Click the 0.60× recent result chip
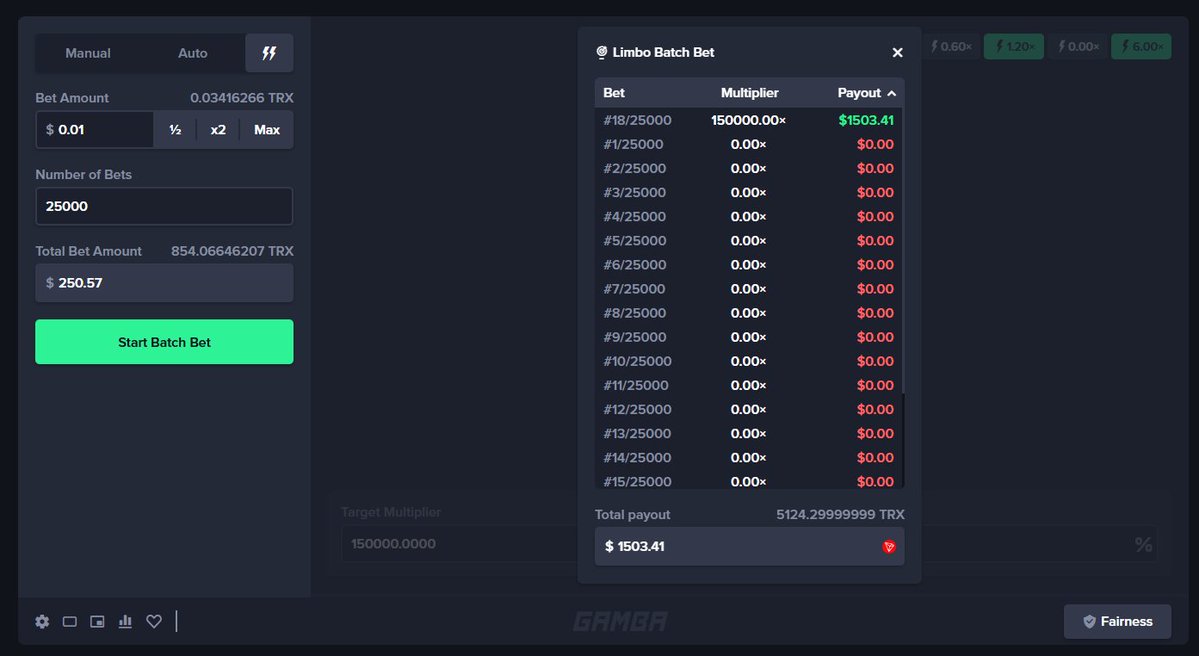This screenshot has height=656, width=1199. tap(951, 47)
